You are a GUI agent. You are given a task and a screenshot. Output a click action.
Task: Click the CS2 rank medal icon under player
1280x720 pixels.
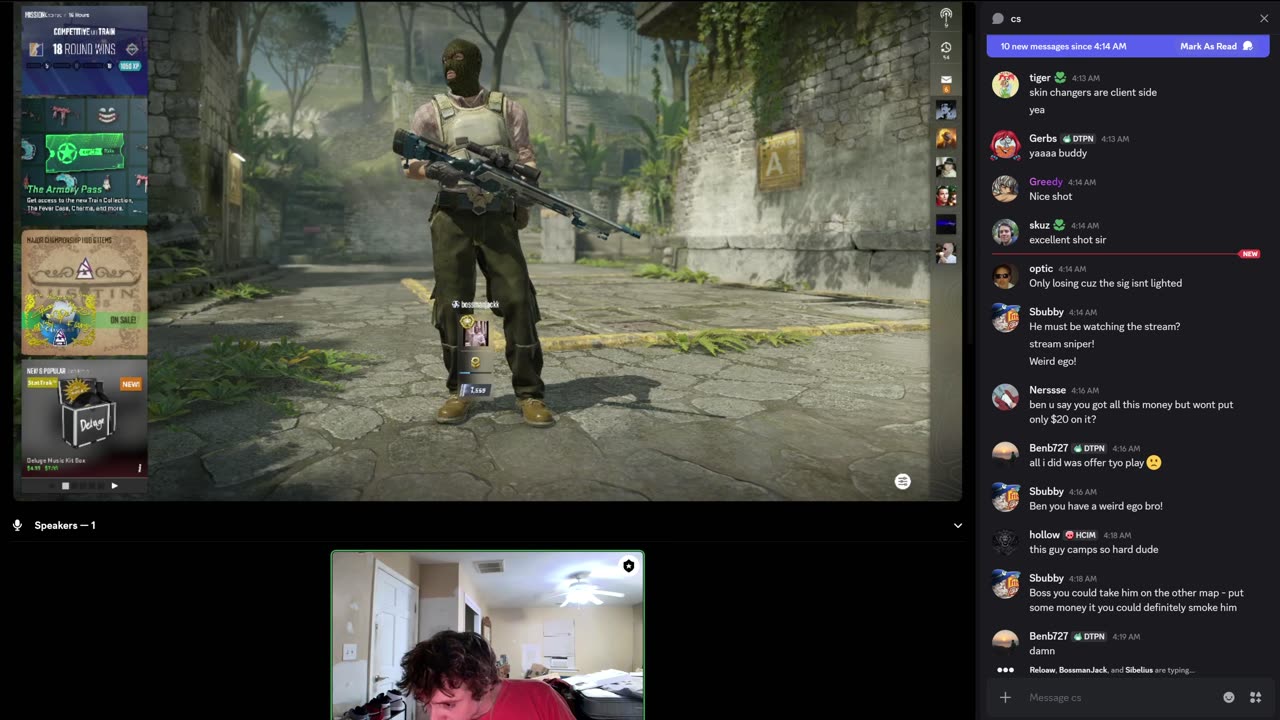(x=475, y=362)
